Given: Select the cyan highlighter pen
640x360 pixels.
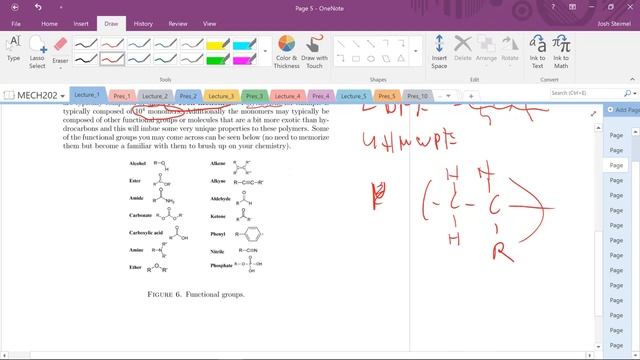Looking at the screenshot, I should coord(244,44).
